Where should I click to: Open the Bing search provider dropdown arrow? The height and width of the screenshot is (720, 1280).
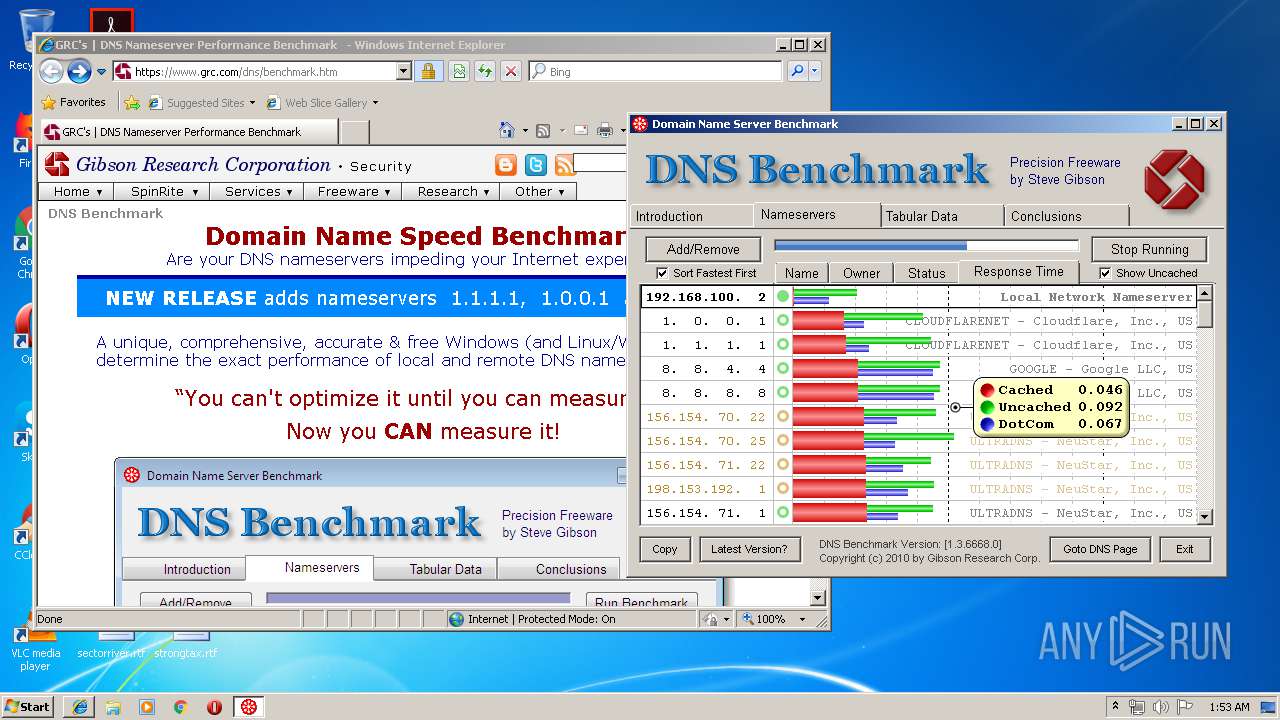coord(815,71)
